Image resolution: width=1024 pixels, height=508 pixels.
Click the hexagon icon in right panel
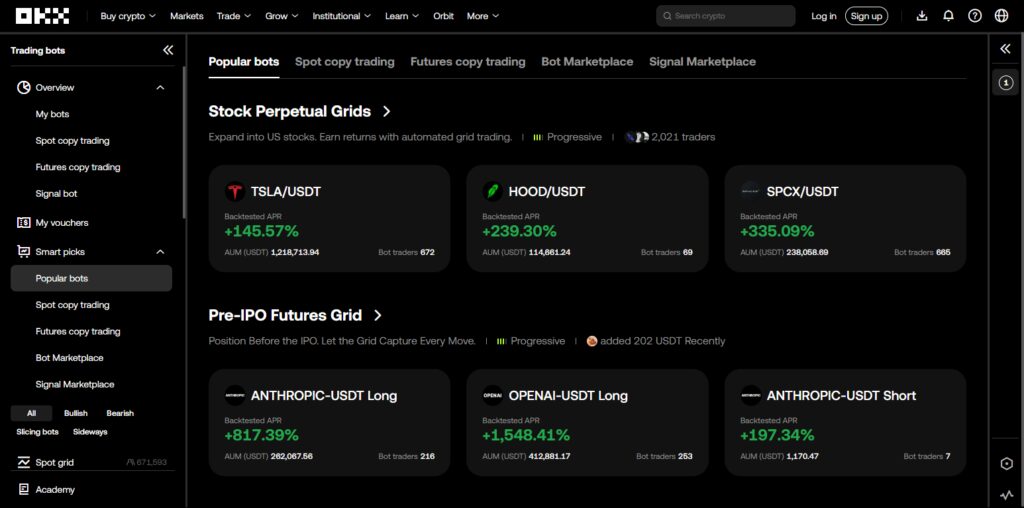[x=1006, y=464]
